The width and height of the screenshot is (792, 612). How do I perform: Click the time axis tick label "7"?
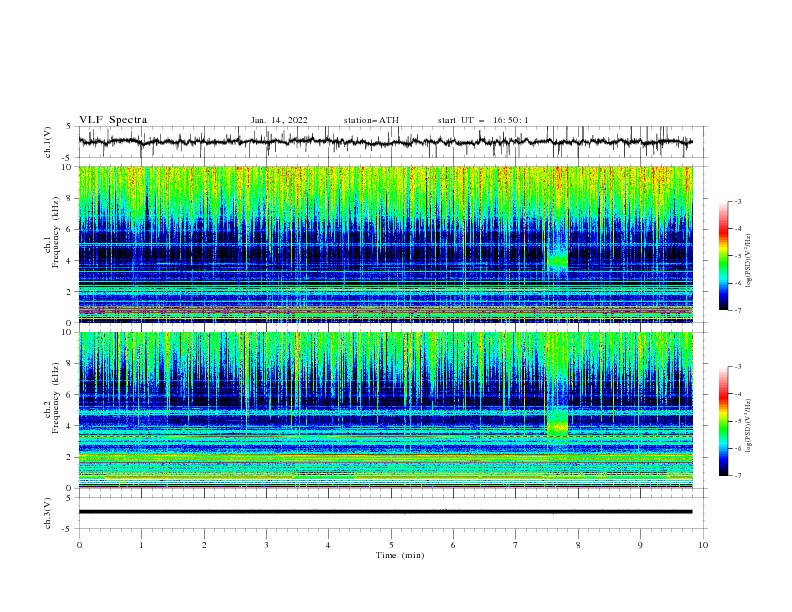pos(516,545)
